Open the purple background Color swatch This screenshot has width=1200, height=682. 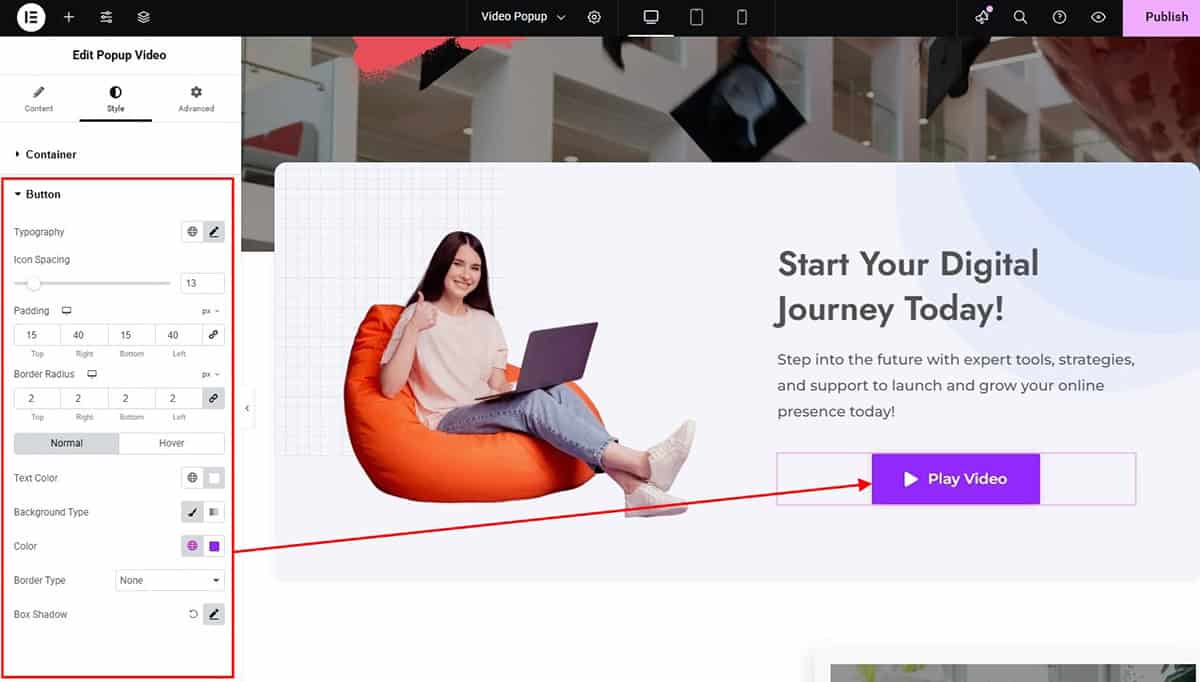214,546
